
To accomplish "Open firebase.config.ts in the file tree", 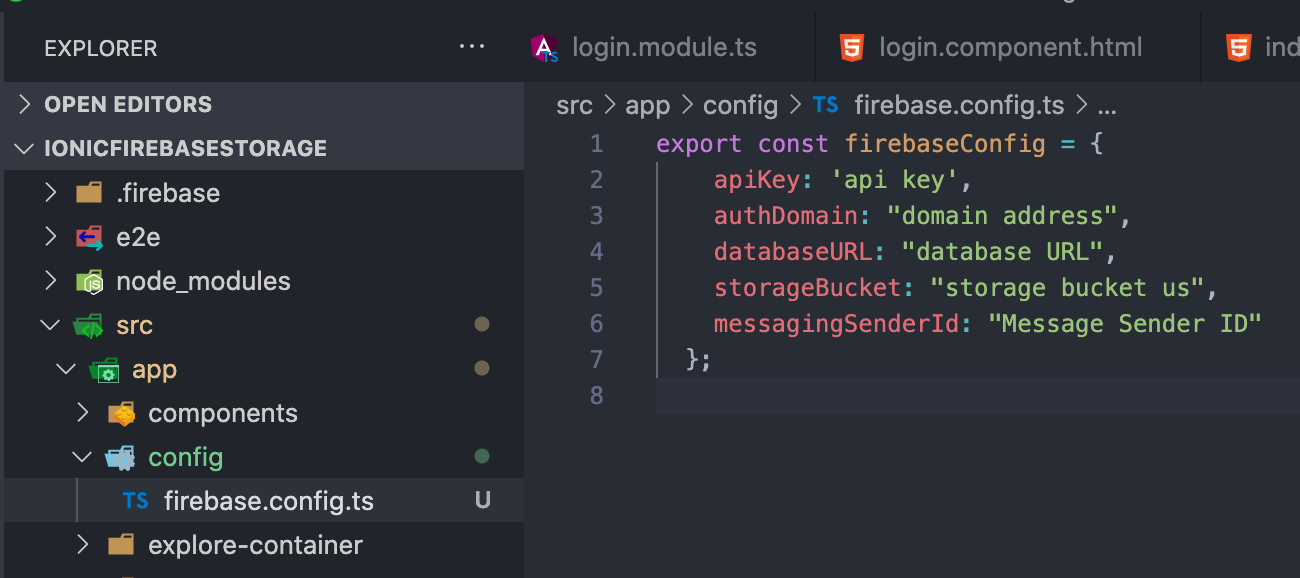I will (268, 501).
